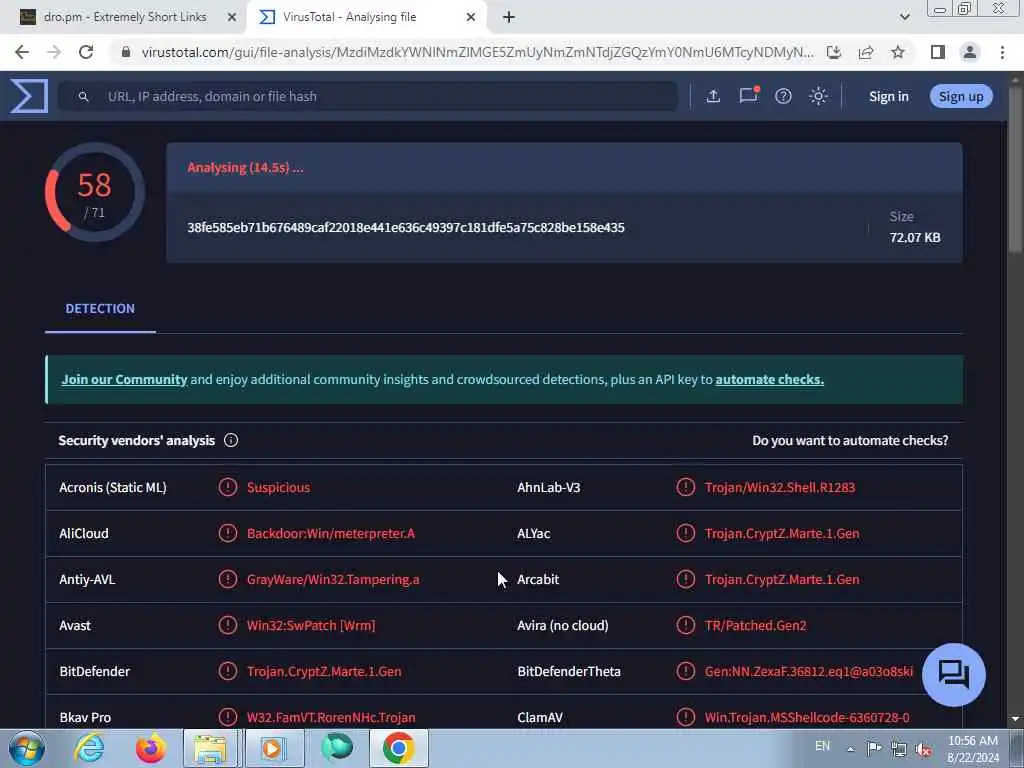
Task: Click the muted volume tray icon
Action: coord(923,748)
